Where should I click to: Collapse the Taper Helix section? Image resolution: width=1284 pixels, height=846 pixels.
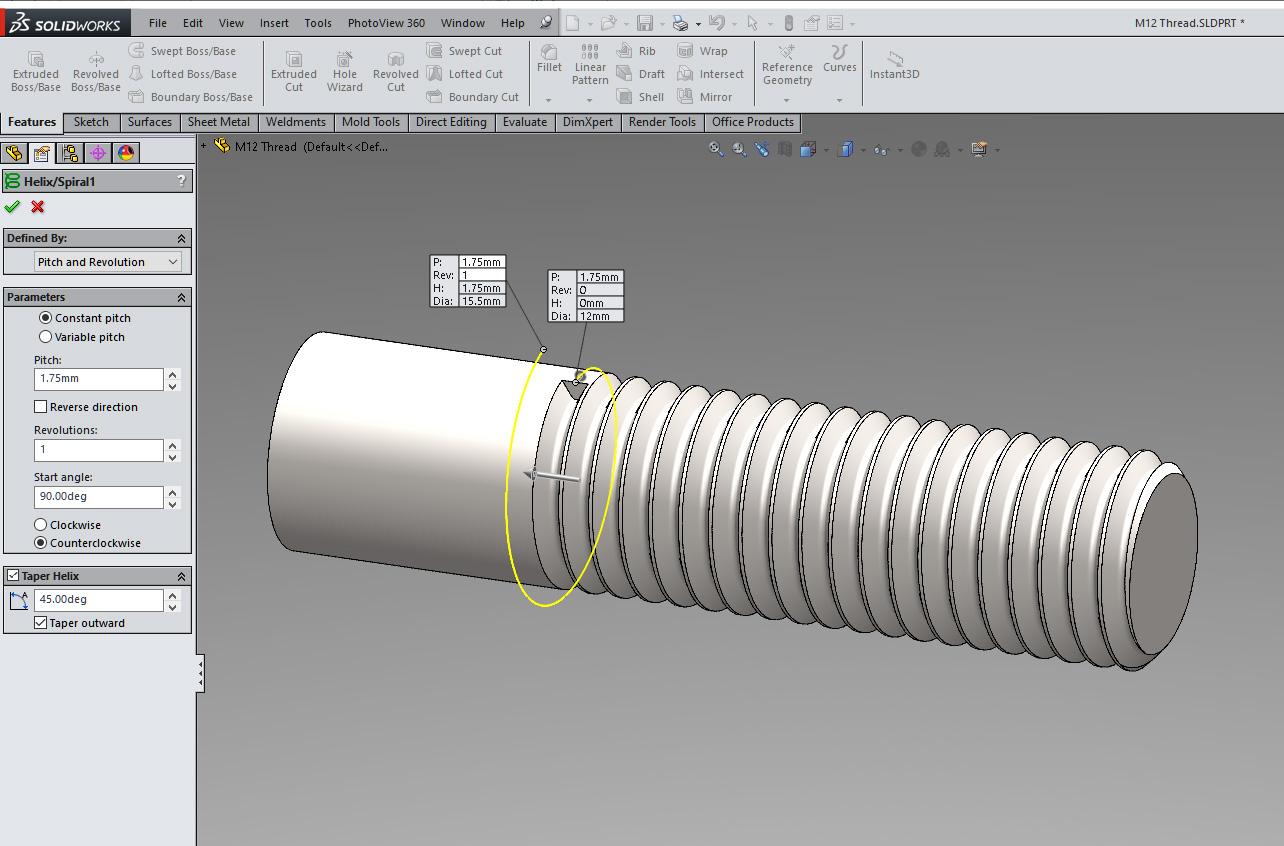pos(181,575)
